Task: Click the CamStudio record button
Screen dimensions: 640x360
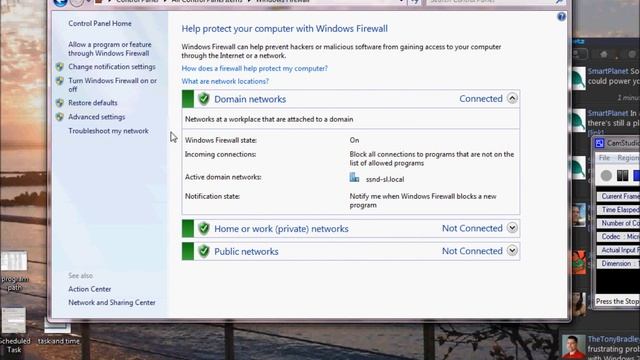Action: [606, 176]
